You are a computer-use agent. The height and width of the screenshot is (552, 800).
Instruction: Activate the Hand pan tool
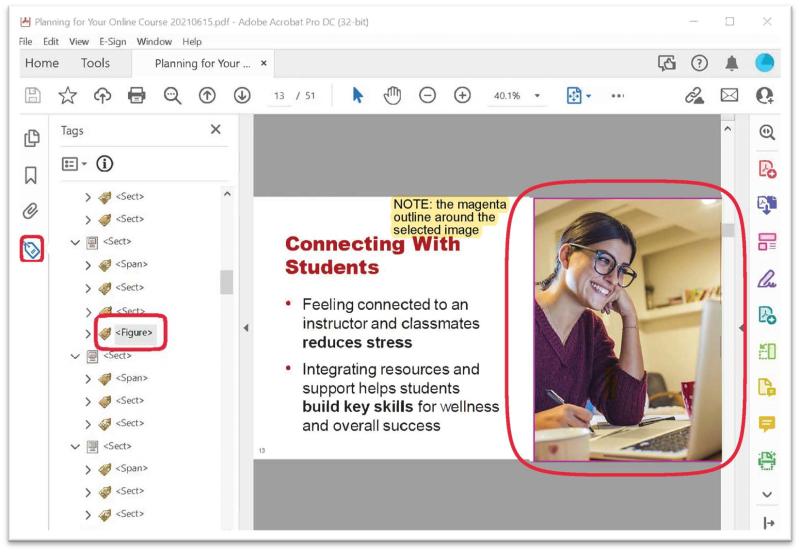(392, 95)
